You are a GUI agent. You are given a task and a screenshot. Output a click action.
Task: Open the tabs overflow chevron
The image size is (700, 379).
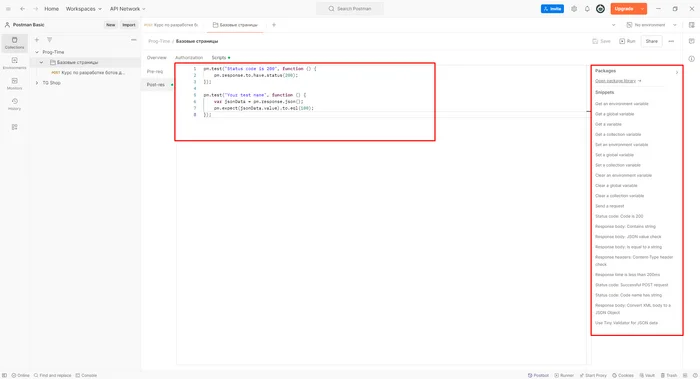pyautogui.click(x=613, y=25)
